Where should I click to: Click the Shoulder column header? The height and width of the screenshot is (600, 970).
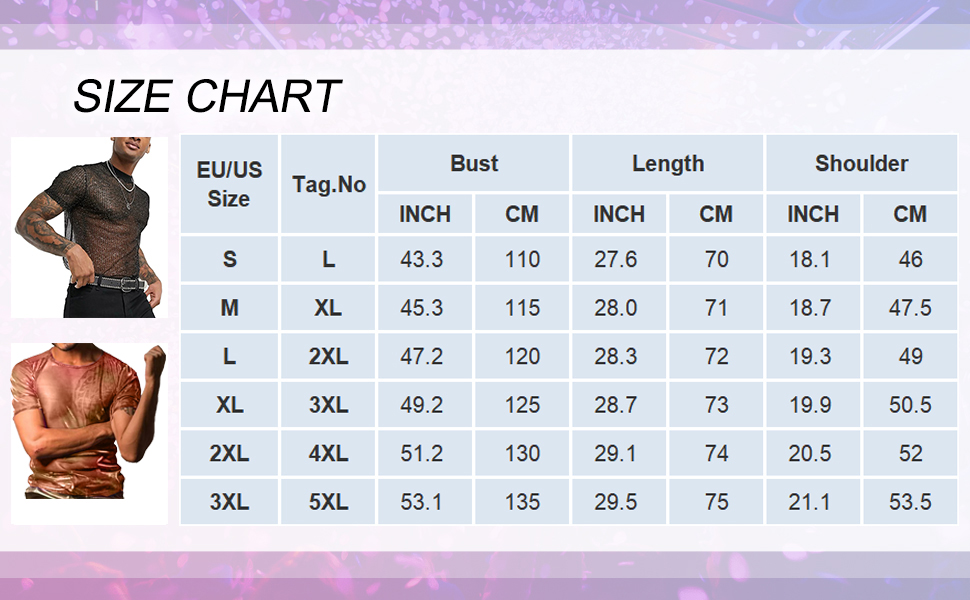[x=861, y=163]
